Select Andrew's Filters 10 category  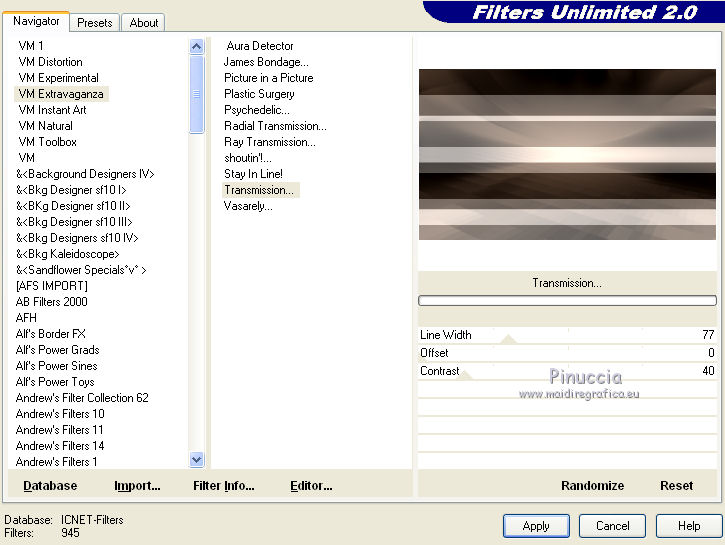click(60, 414)
